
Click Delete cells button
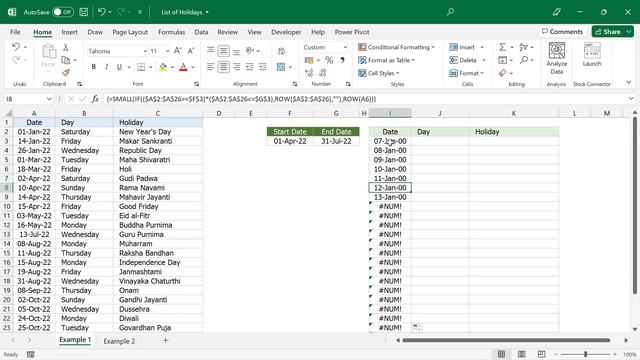(463, 60)
